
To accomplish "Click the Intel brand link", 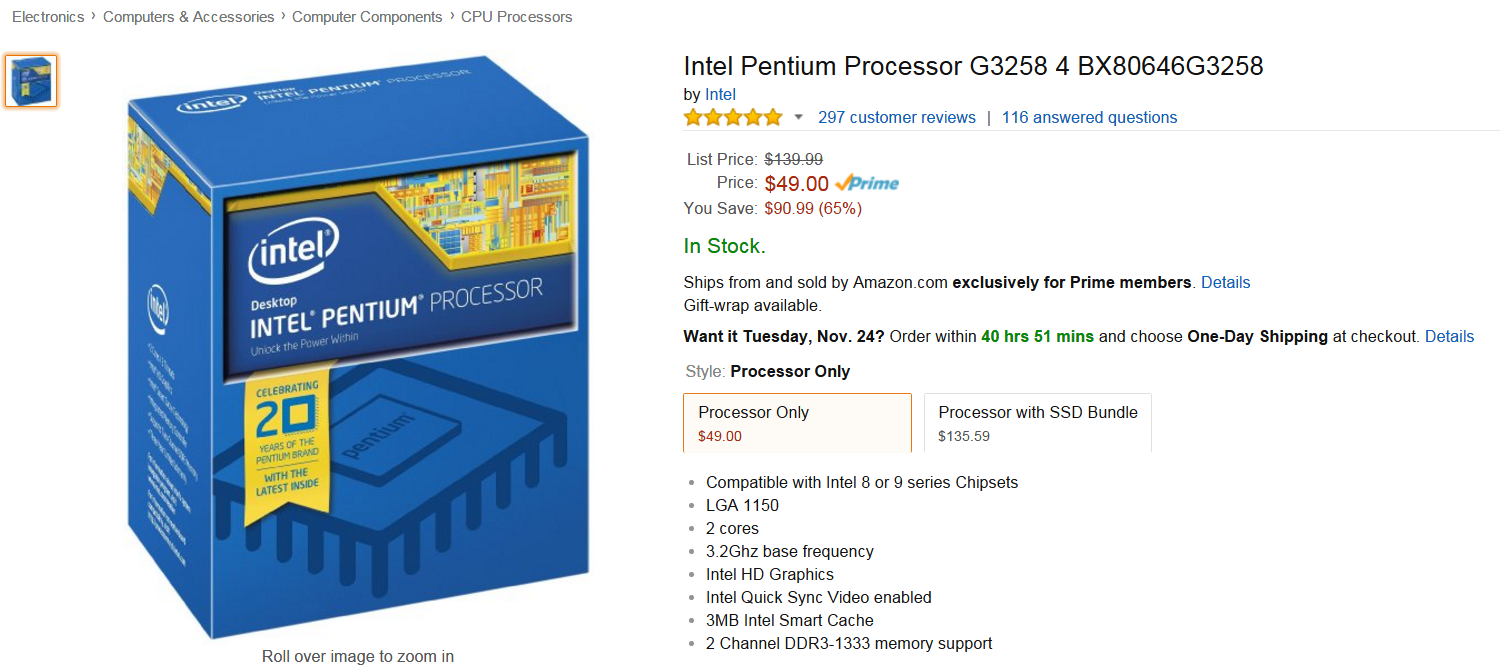I will pos(720,94).
